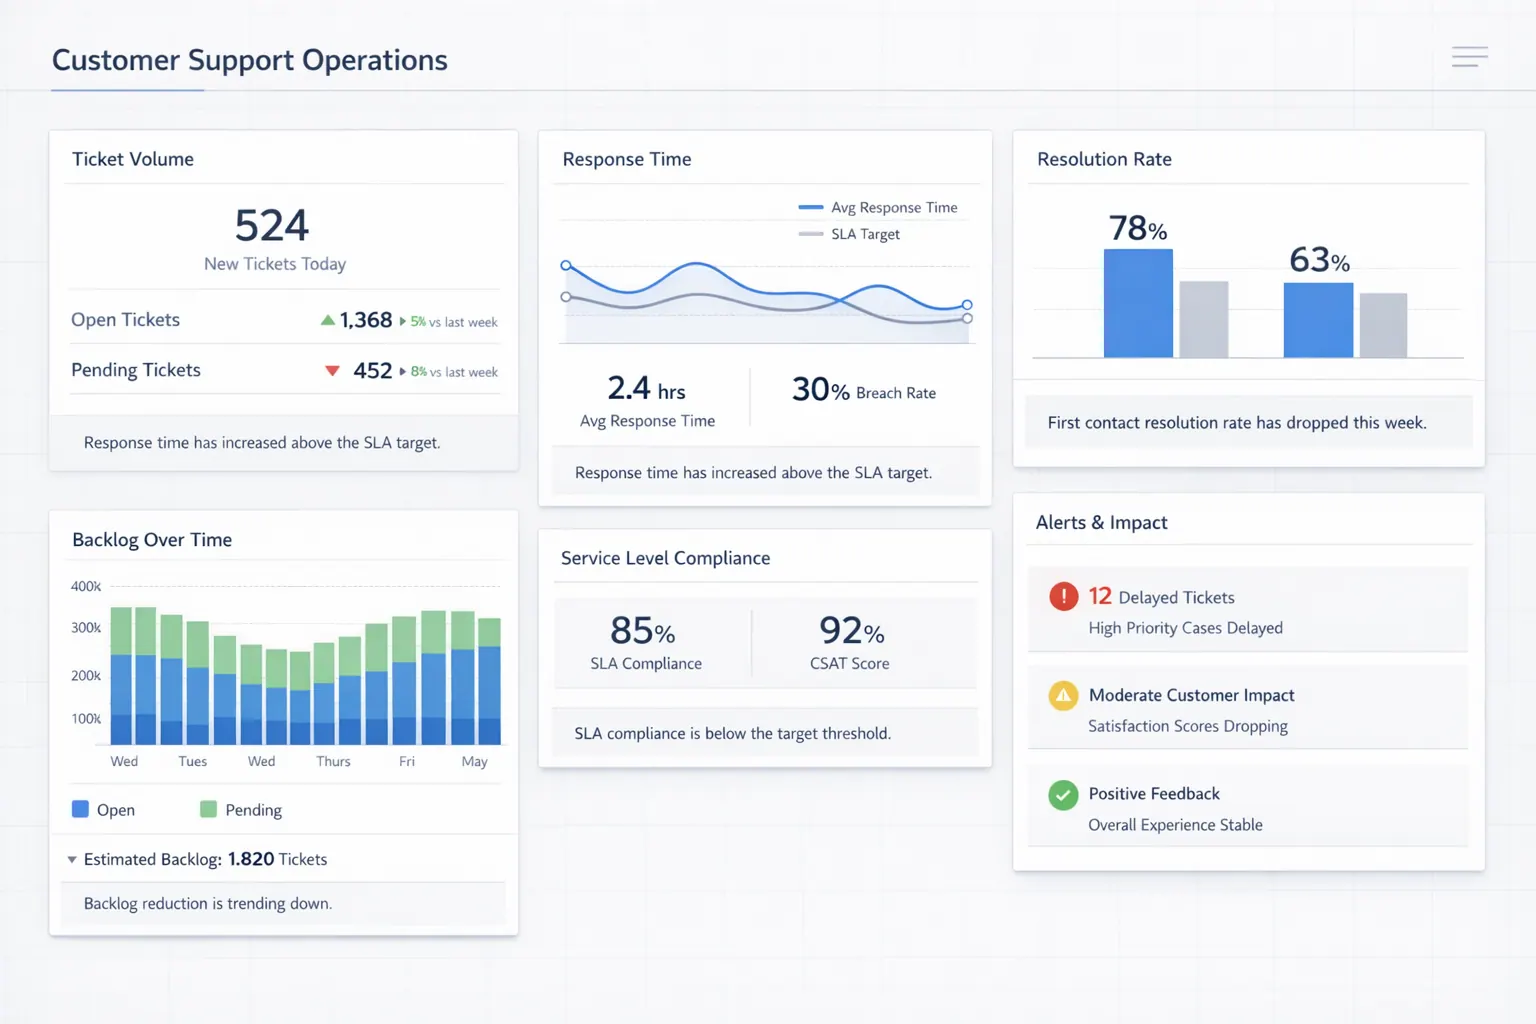Select the Customer Support Operations tab
Viewport: 1536px width, 1024px height.
(249, 60)
